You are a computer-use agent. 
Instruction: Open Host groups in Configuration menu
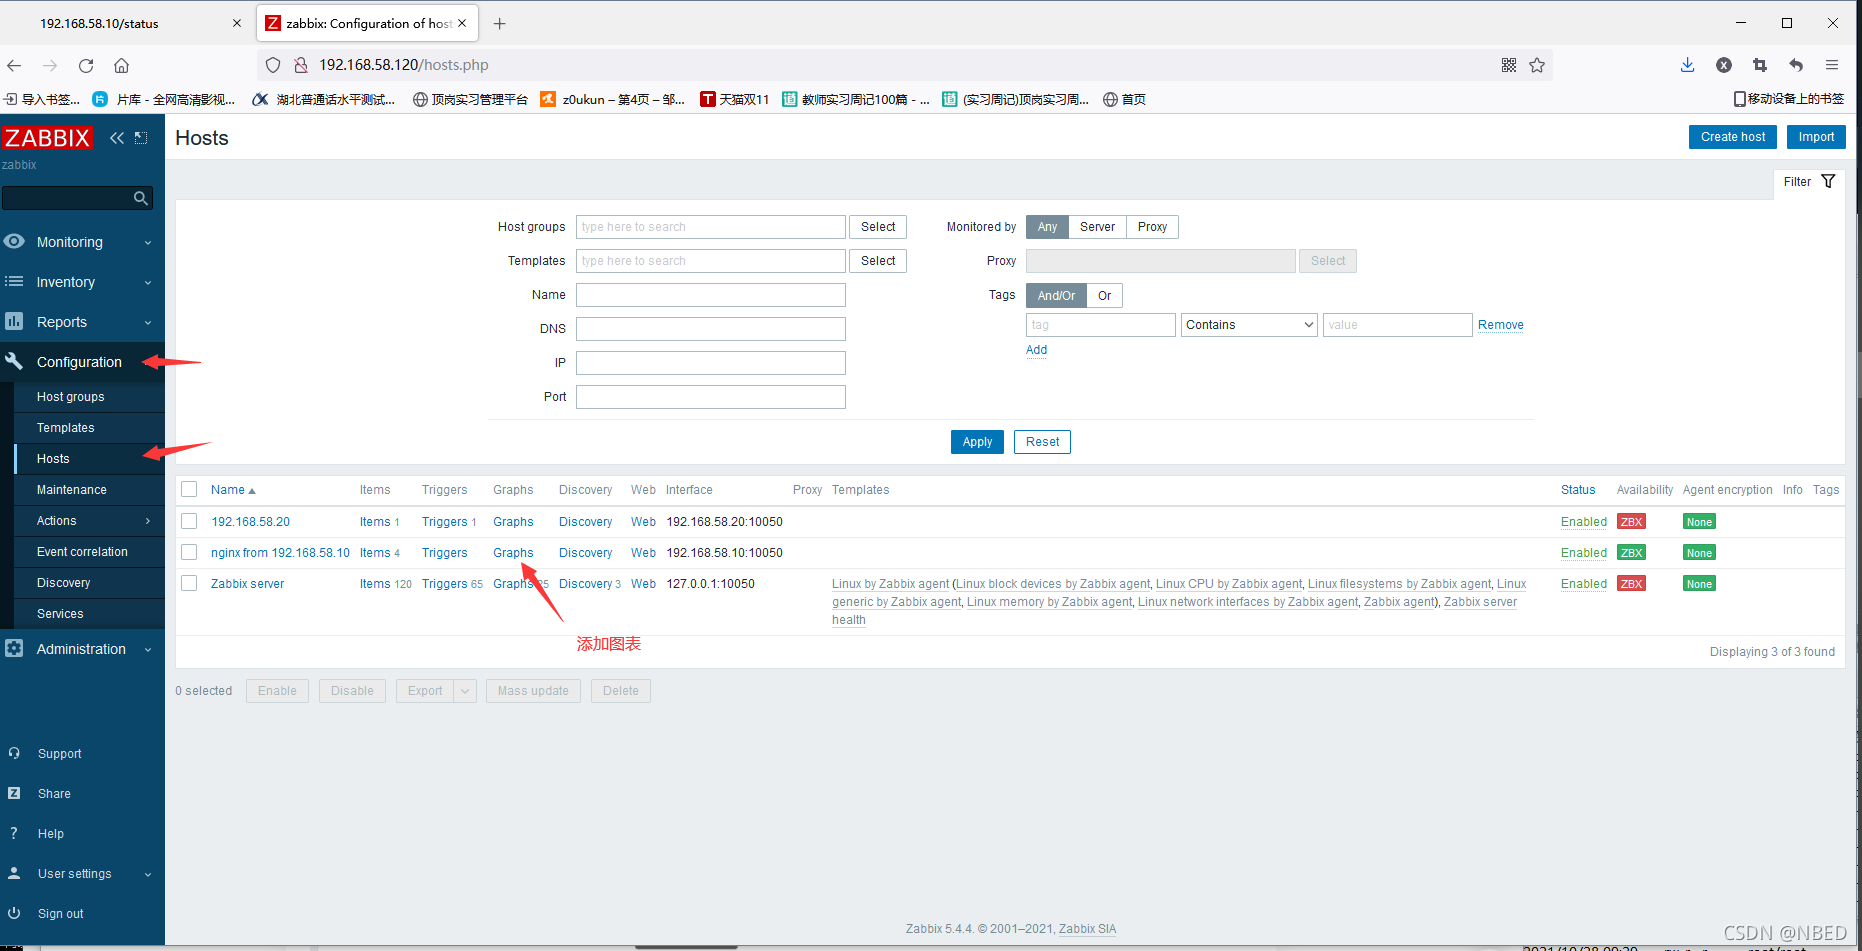[x=70, y=397]
